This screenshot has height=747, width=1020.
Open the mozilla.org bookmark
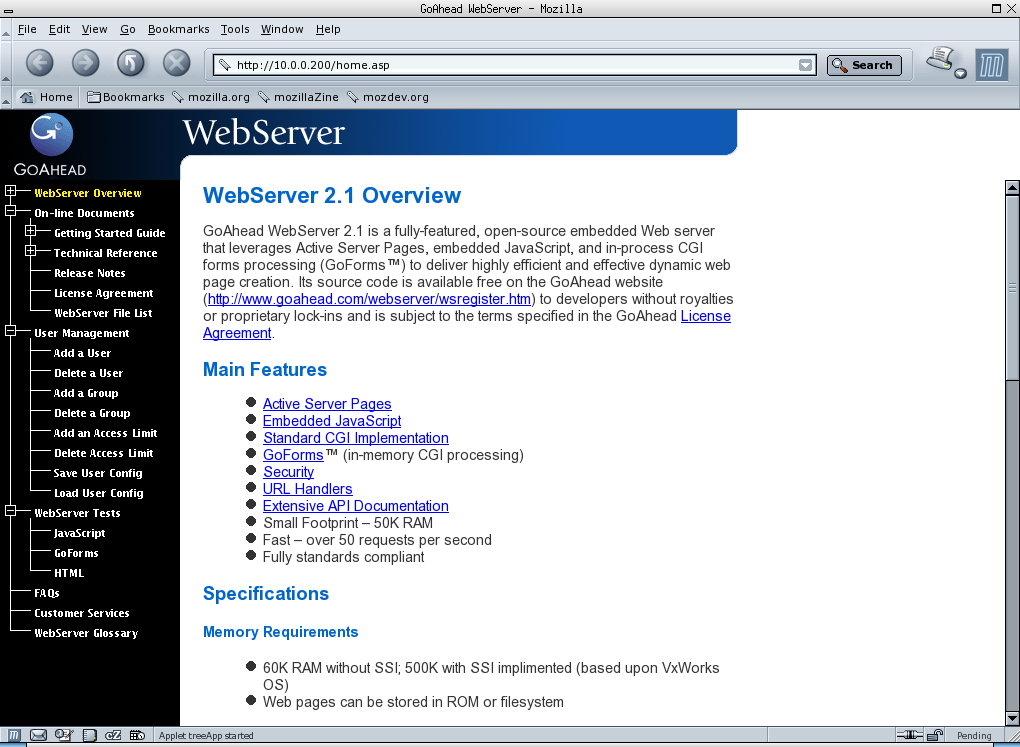(211, 97)
